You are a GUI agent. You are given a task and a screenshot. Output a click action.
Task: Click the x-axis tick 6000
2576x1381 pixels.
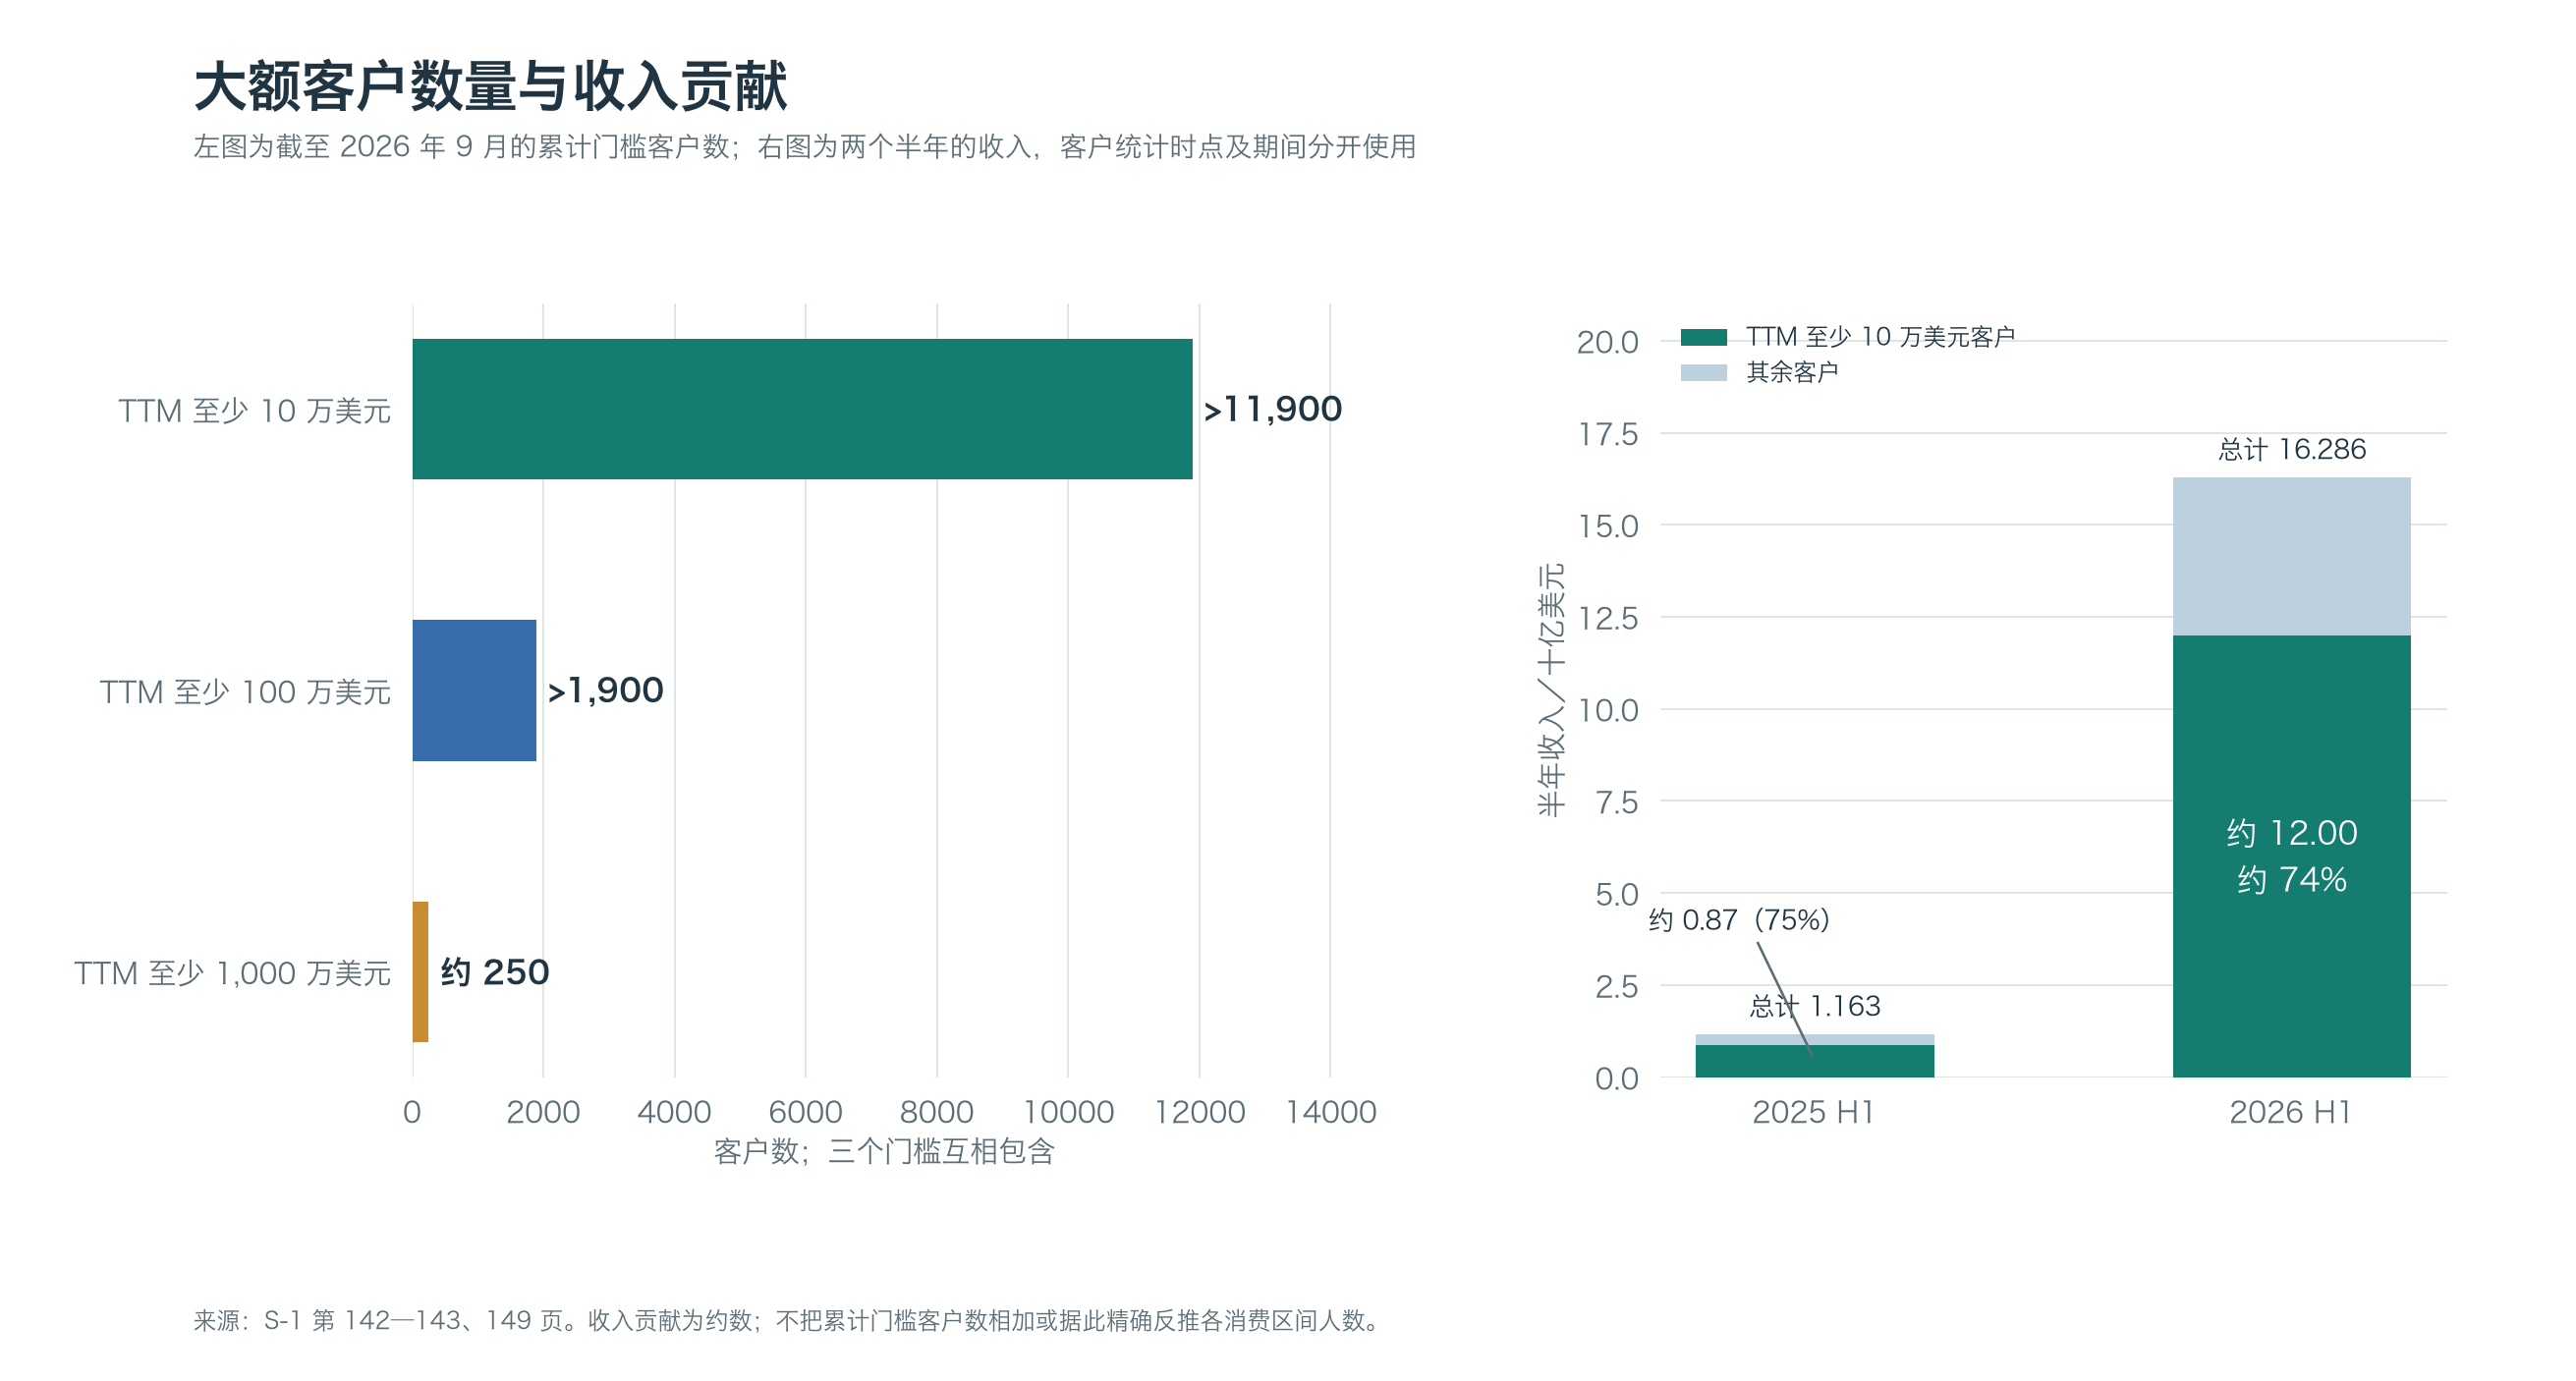(805, 1112)
